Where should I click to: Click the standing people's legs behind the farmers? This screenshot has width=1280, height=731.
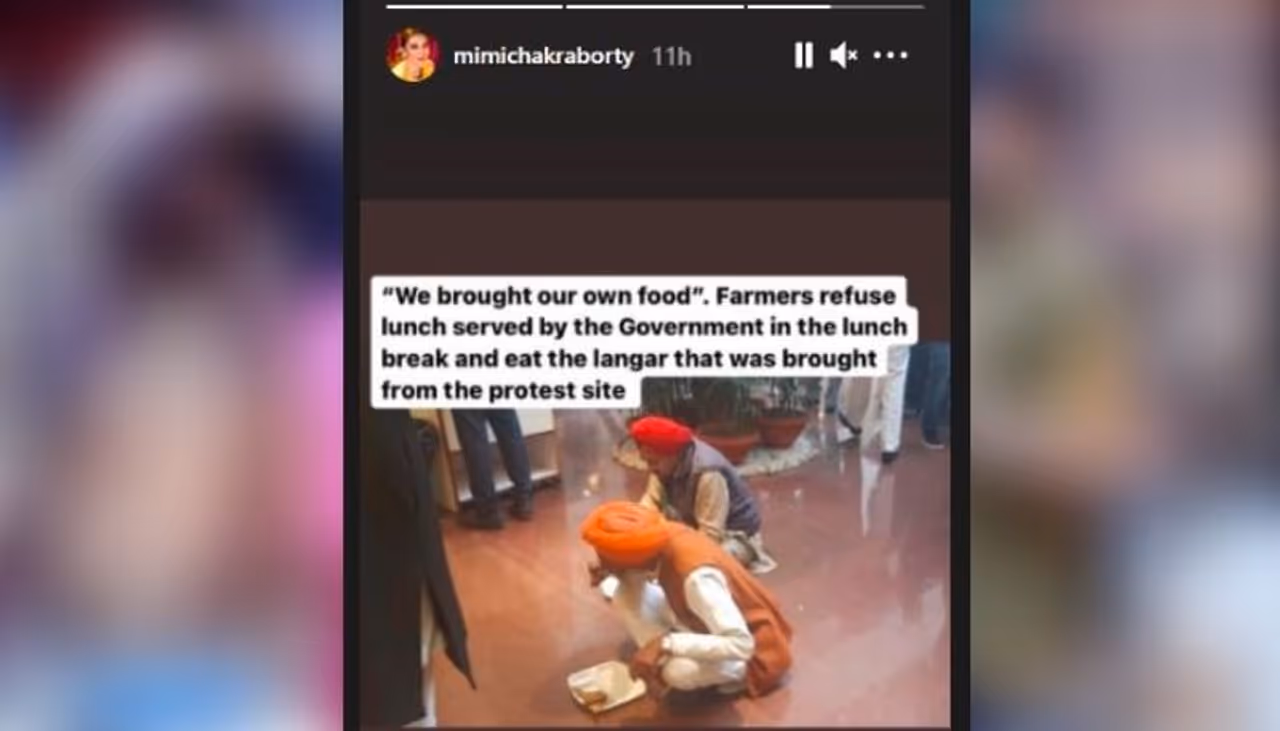[495, 465]
